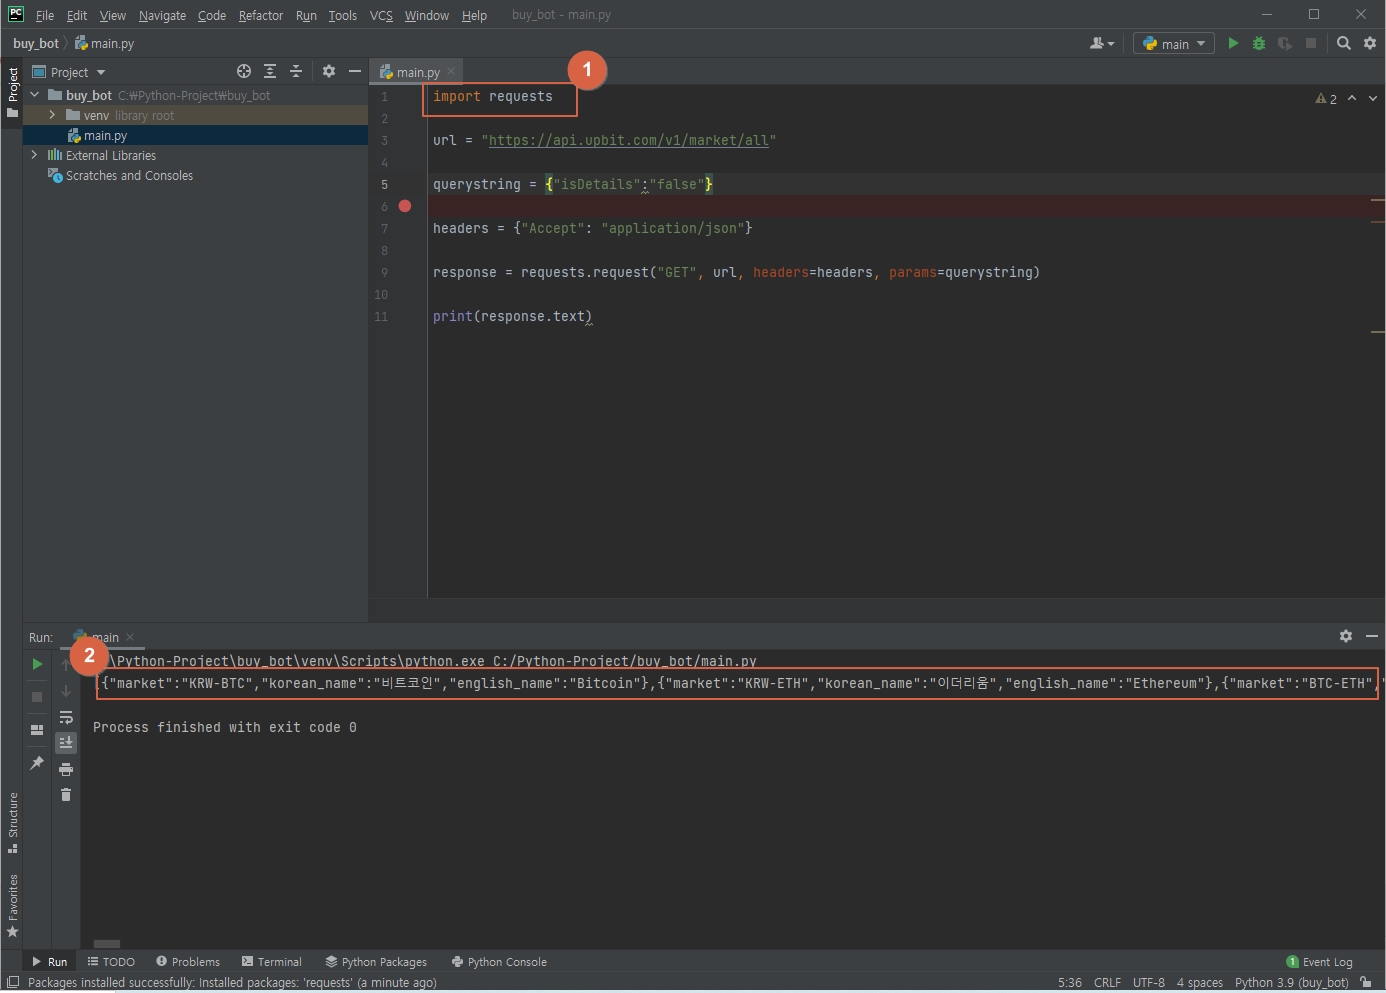Click Python 3.9 interpreter in status bar
Image resolution: width=1386 pixels, height=993 pixels.
[1292, 982]
